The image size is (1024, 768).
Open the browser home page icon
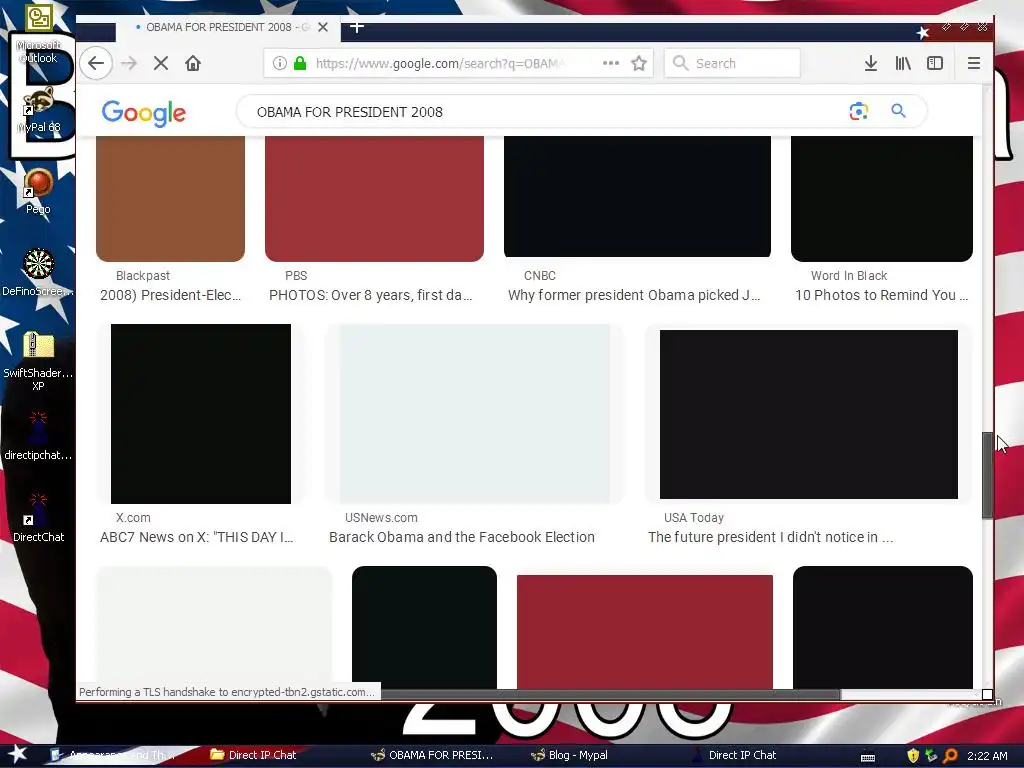(193, 63)
